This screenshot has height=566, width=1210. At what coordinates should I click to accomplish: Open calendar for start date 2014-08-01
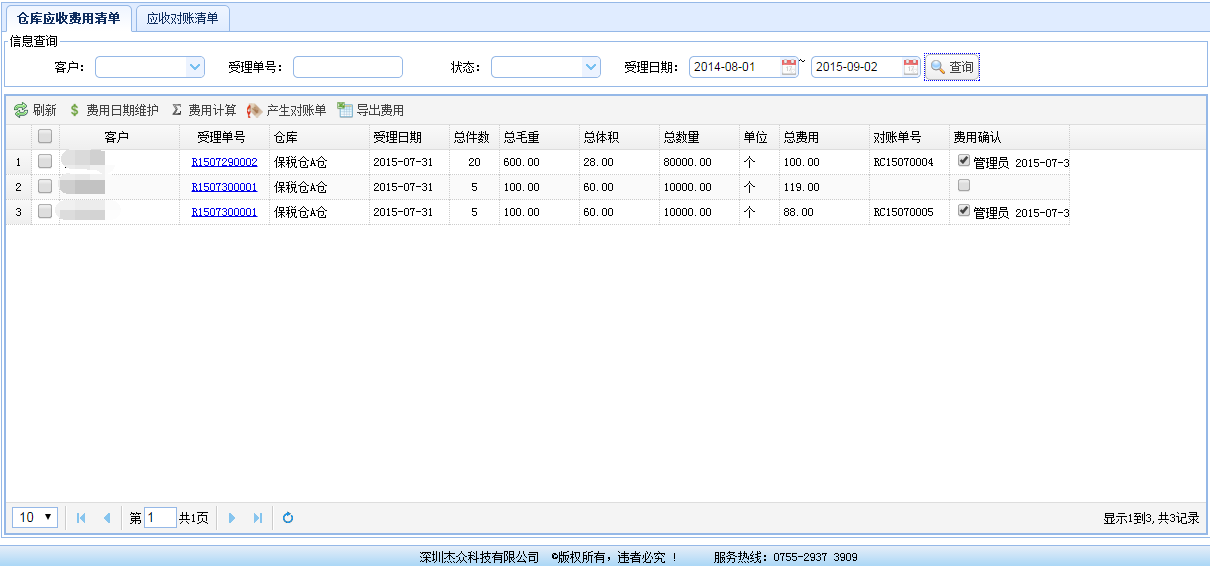coord(789,67)
